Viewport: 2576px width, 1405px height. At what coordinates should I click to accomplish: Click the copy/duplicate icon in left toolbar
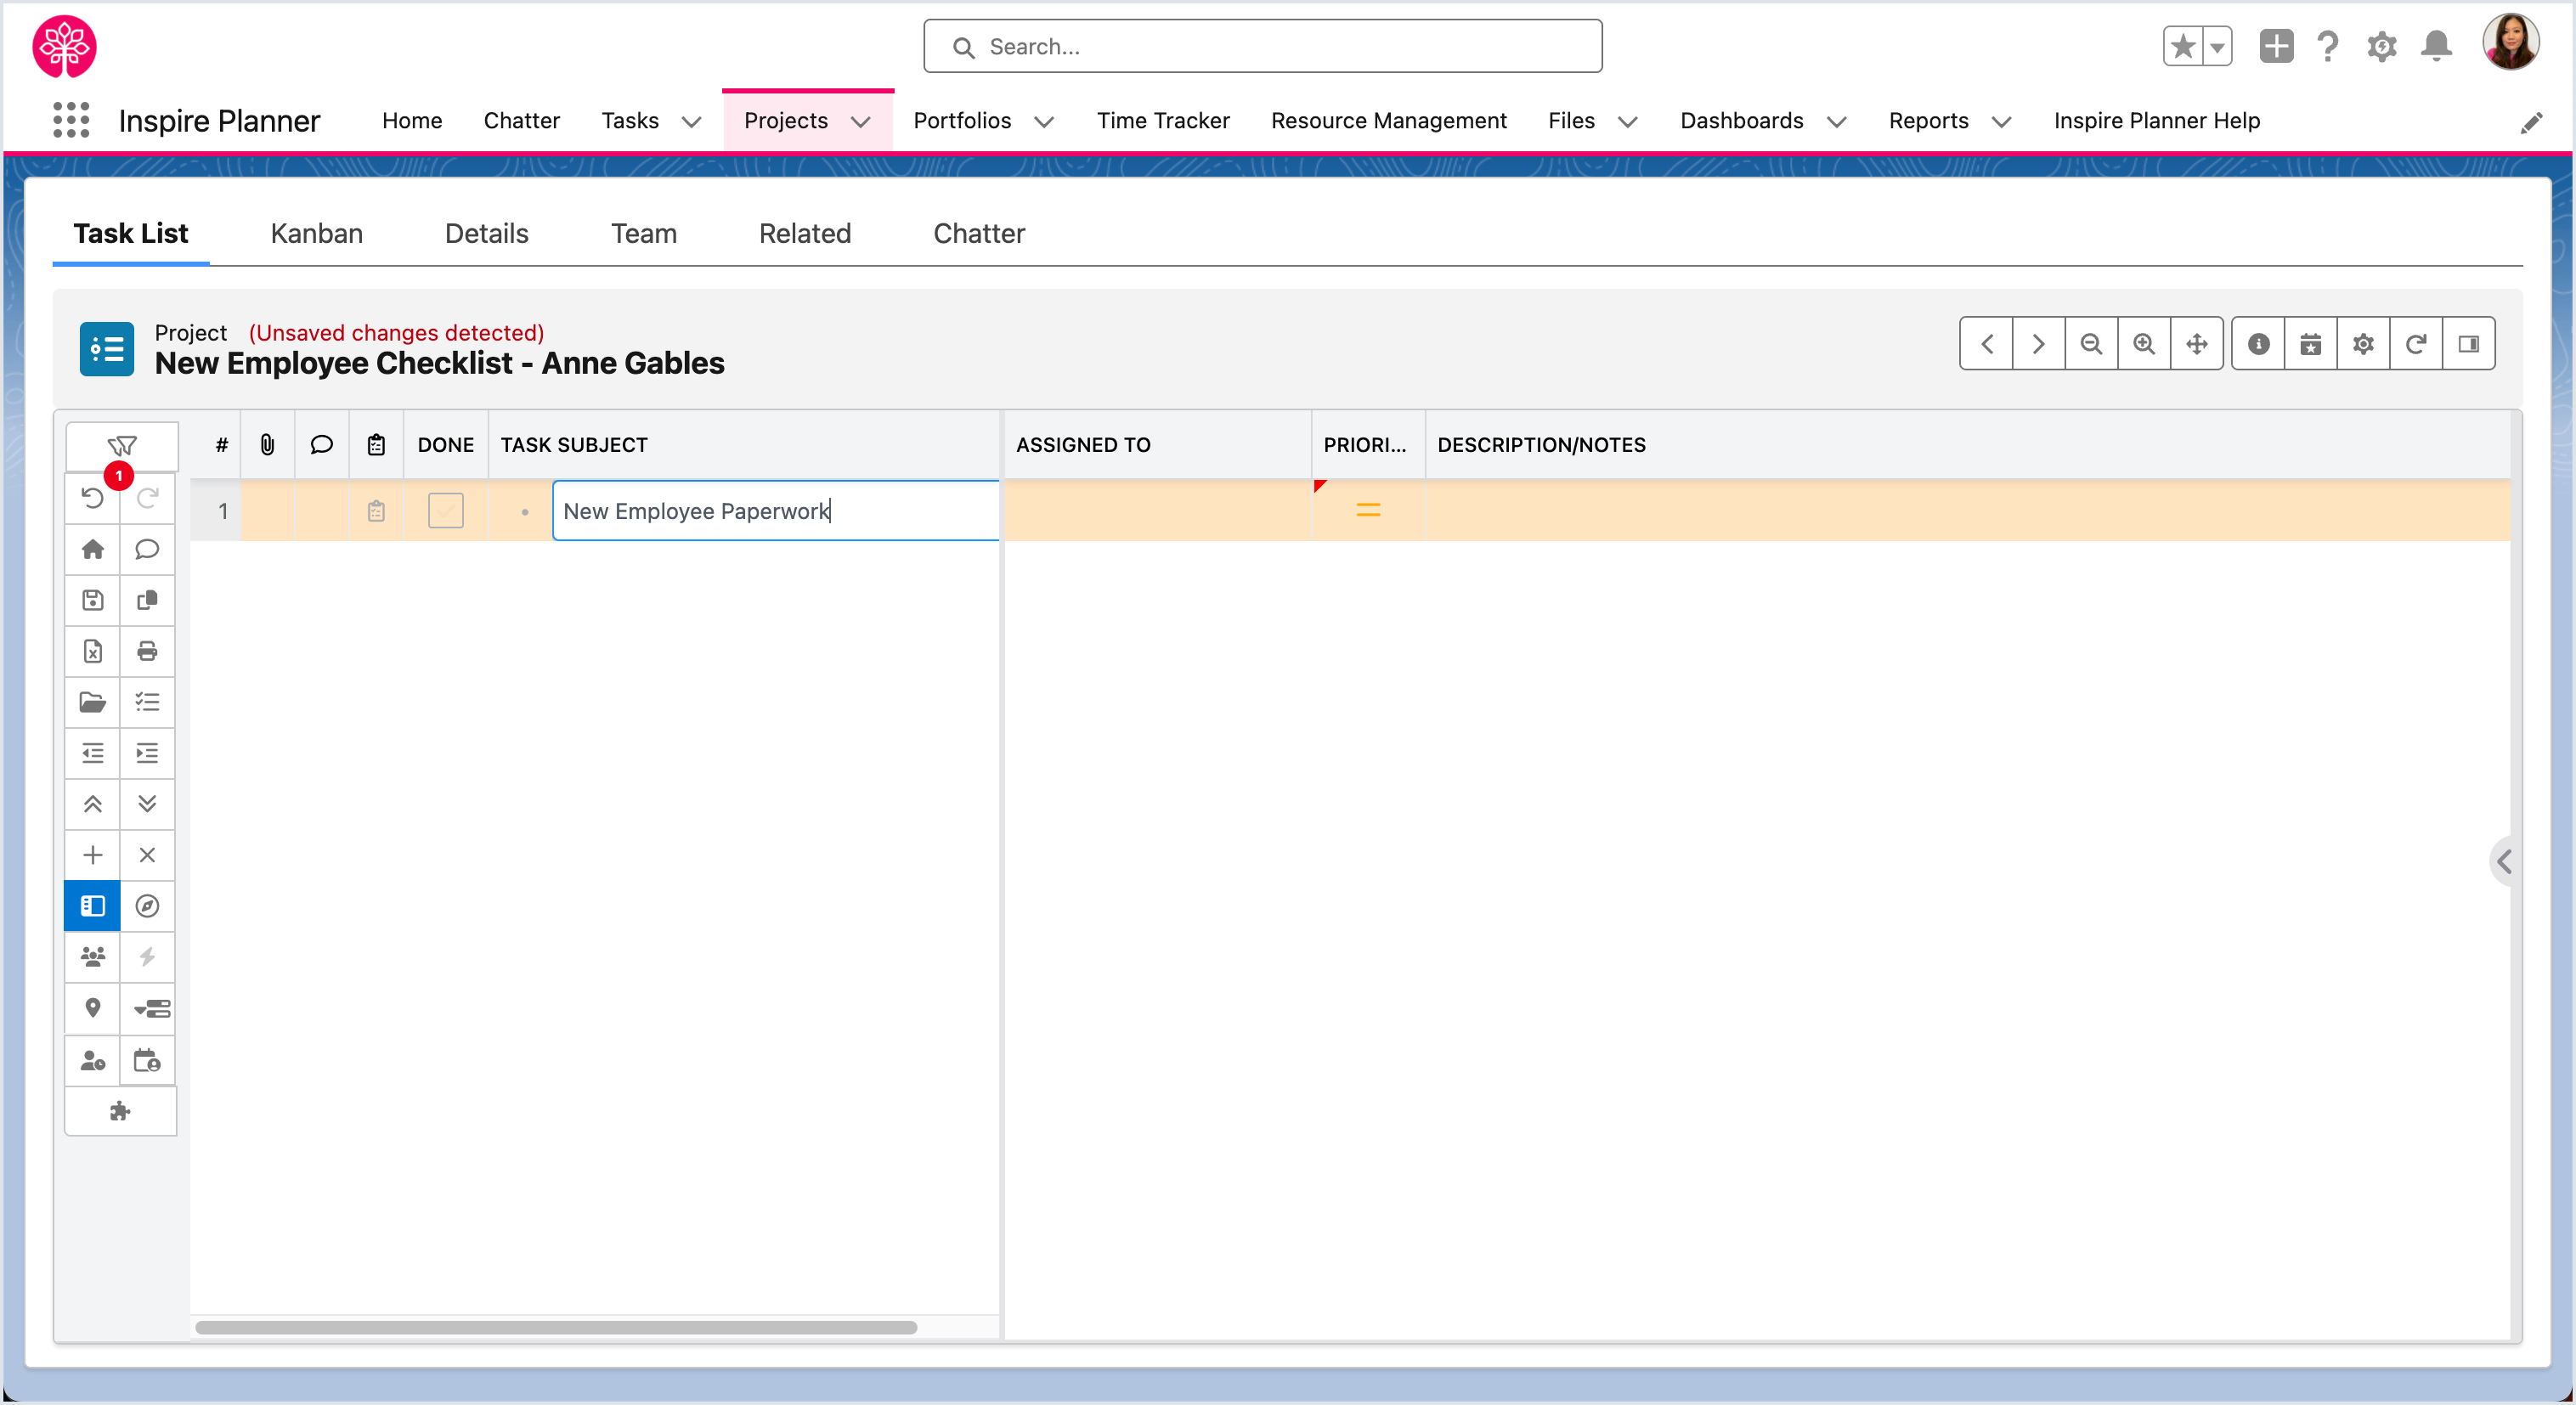[x=147, y=600]
